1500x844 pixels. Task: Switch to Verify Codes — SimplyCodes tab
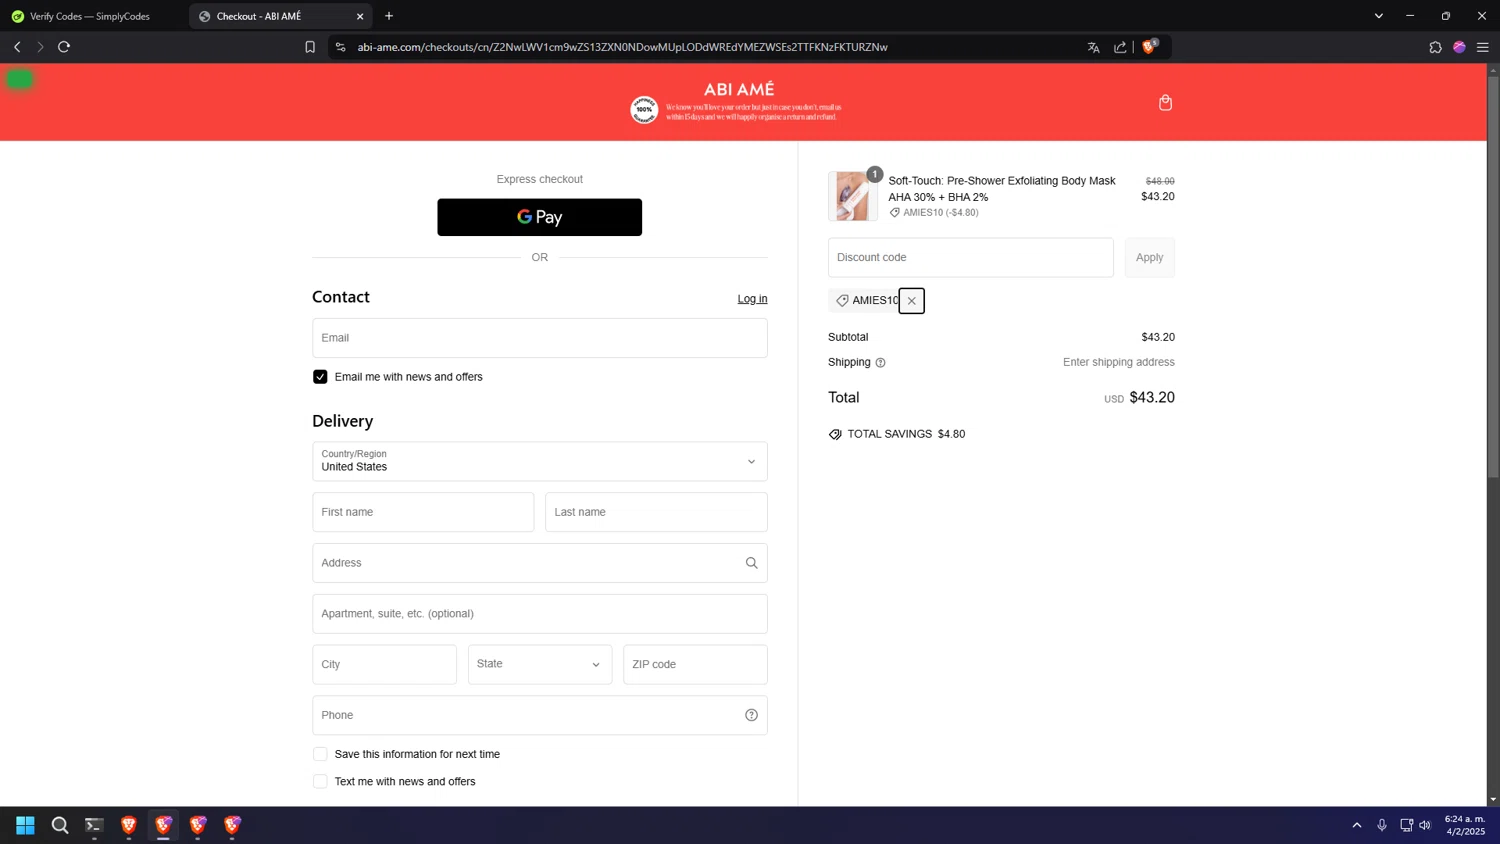pos(91,16)
